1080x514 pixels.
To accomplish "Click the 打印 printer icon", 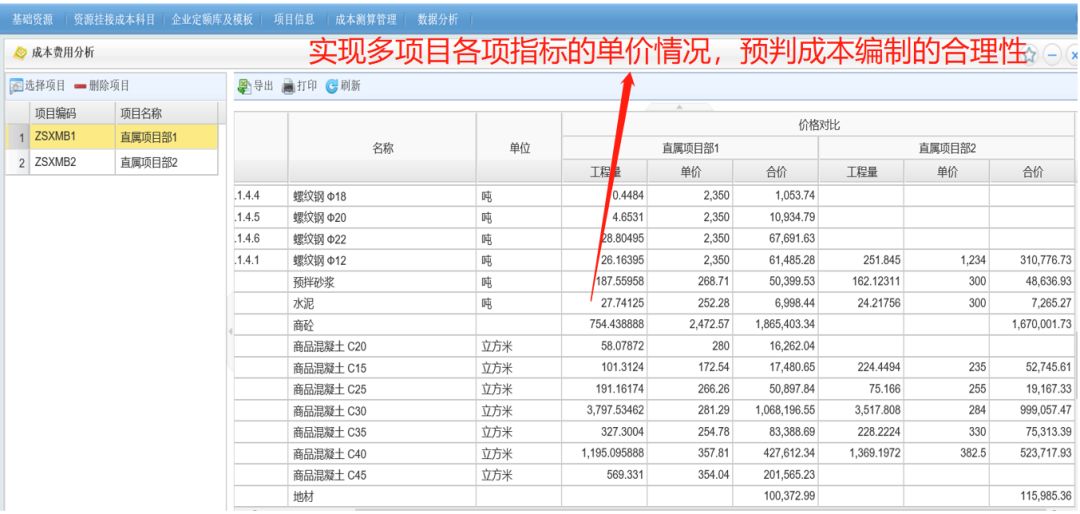I will click(x=289, y=86).
